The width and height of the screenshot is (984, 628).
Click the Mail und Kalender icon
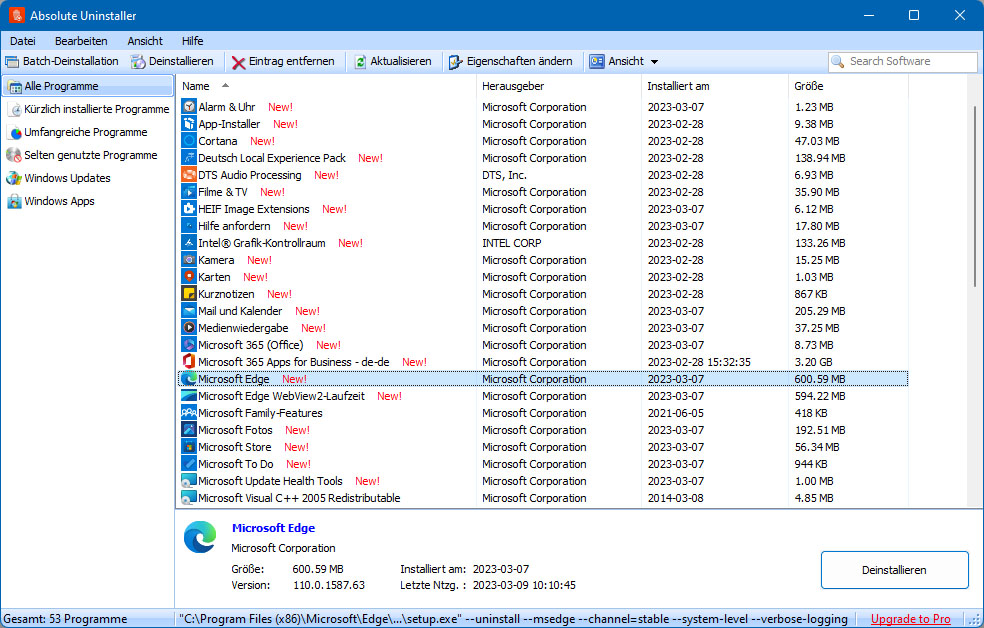[189, 310]
